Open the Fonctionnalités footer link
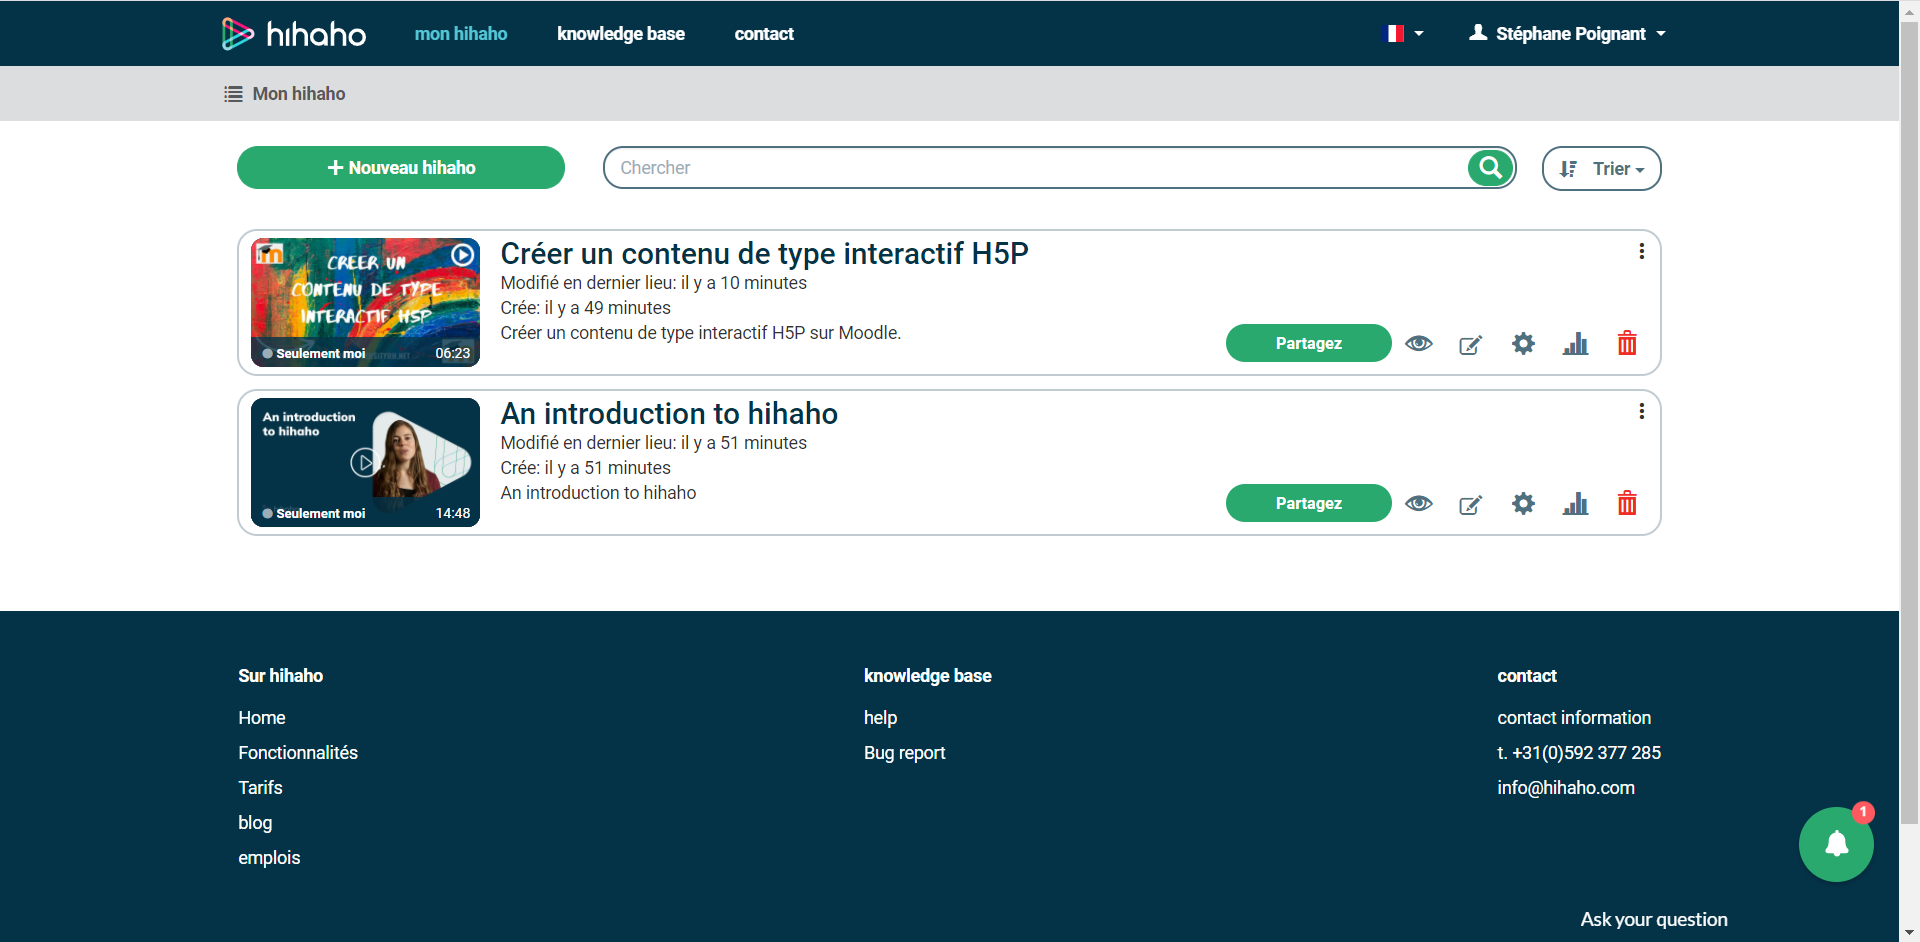This screenshot has height=942, width=1920. (298, 753)
